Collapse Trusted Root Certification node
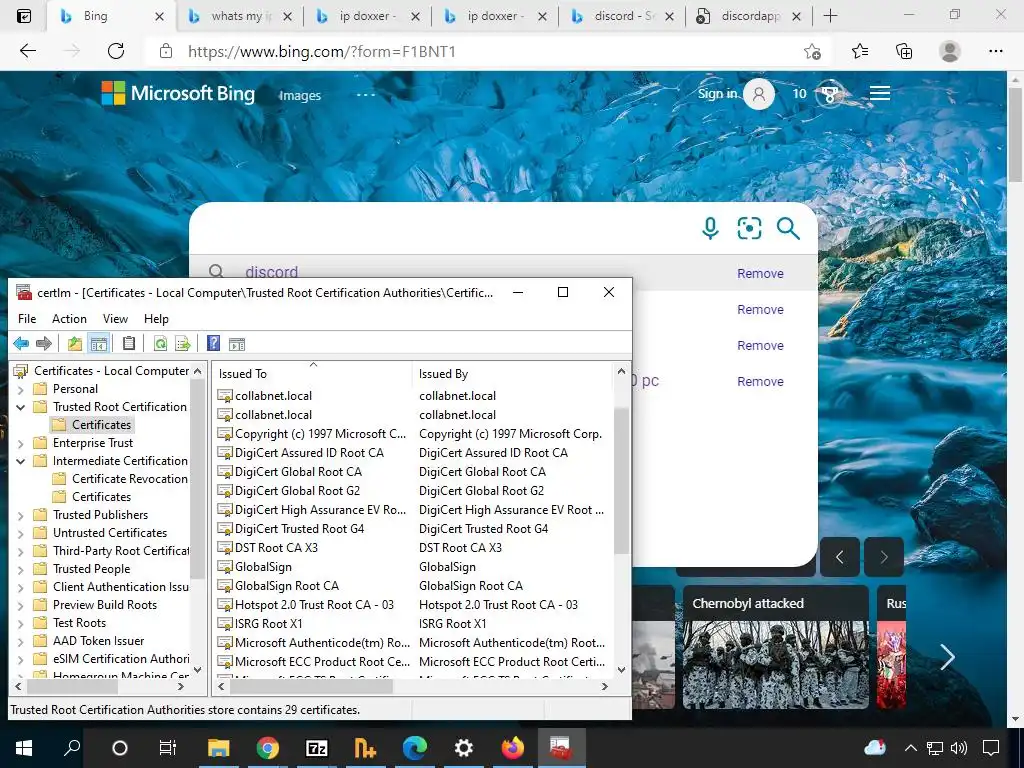1024x768 pixels. pyautogui.click(x=20, y=407)
